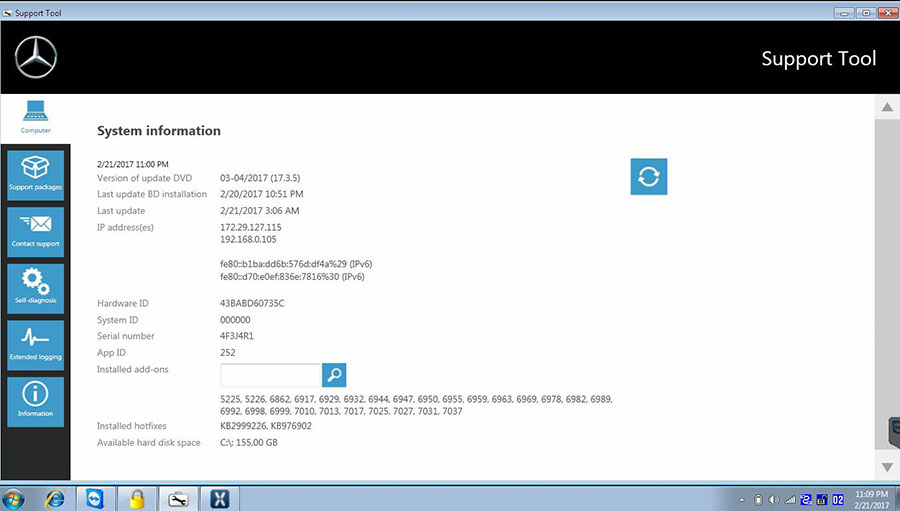
Task: Click the Support Tool title bar icon
Action: 7,13
